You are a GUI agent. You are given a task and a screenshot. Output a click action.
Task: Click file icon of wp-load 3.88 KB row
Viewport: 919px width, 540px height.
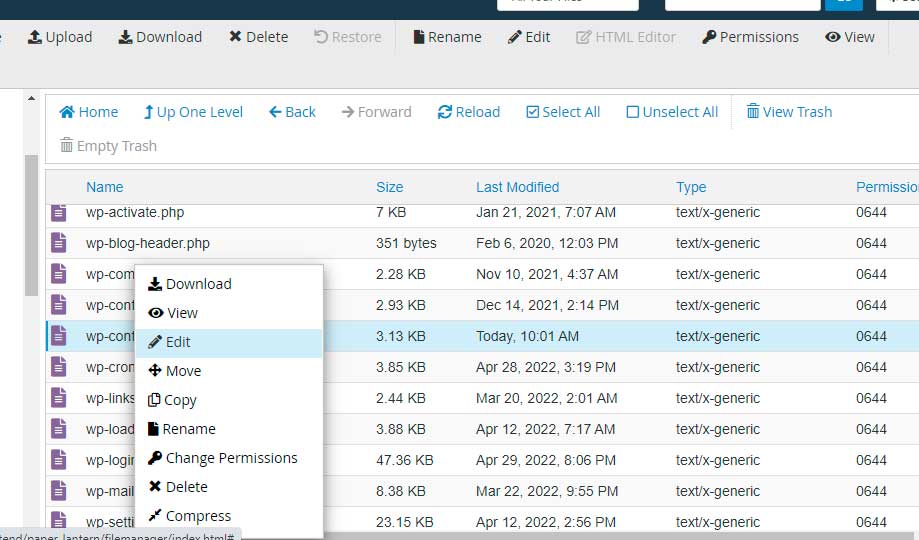(x=59, y=429)
